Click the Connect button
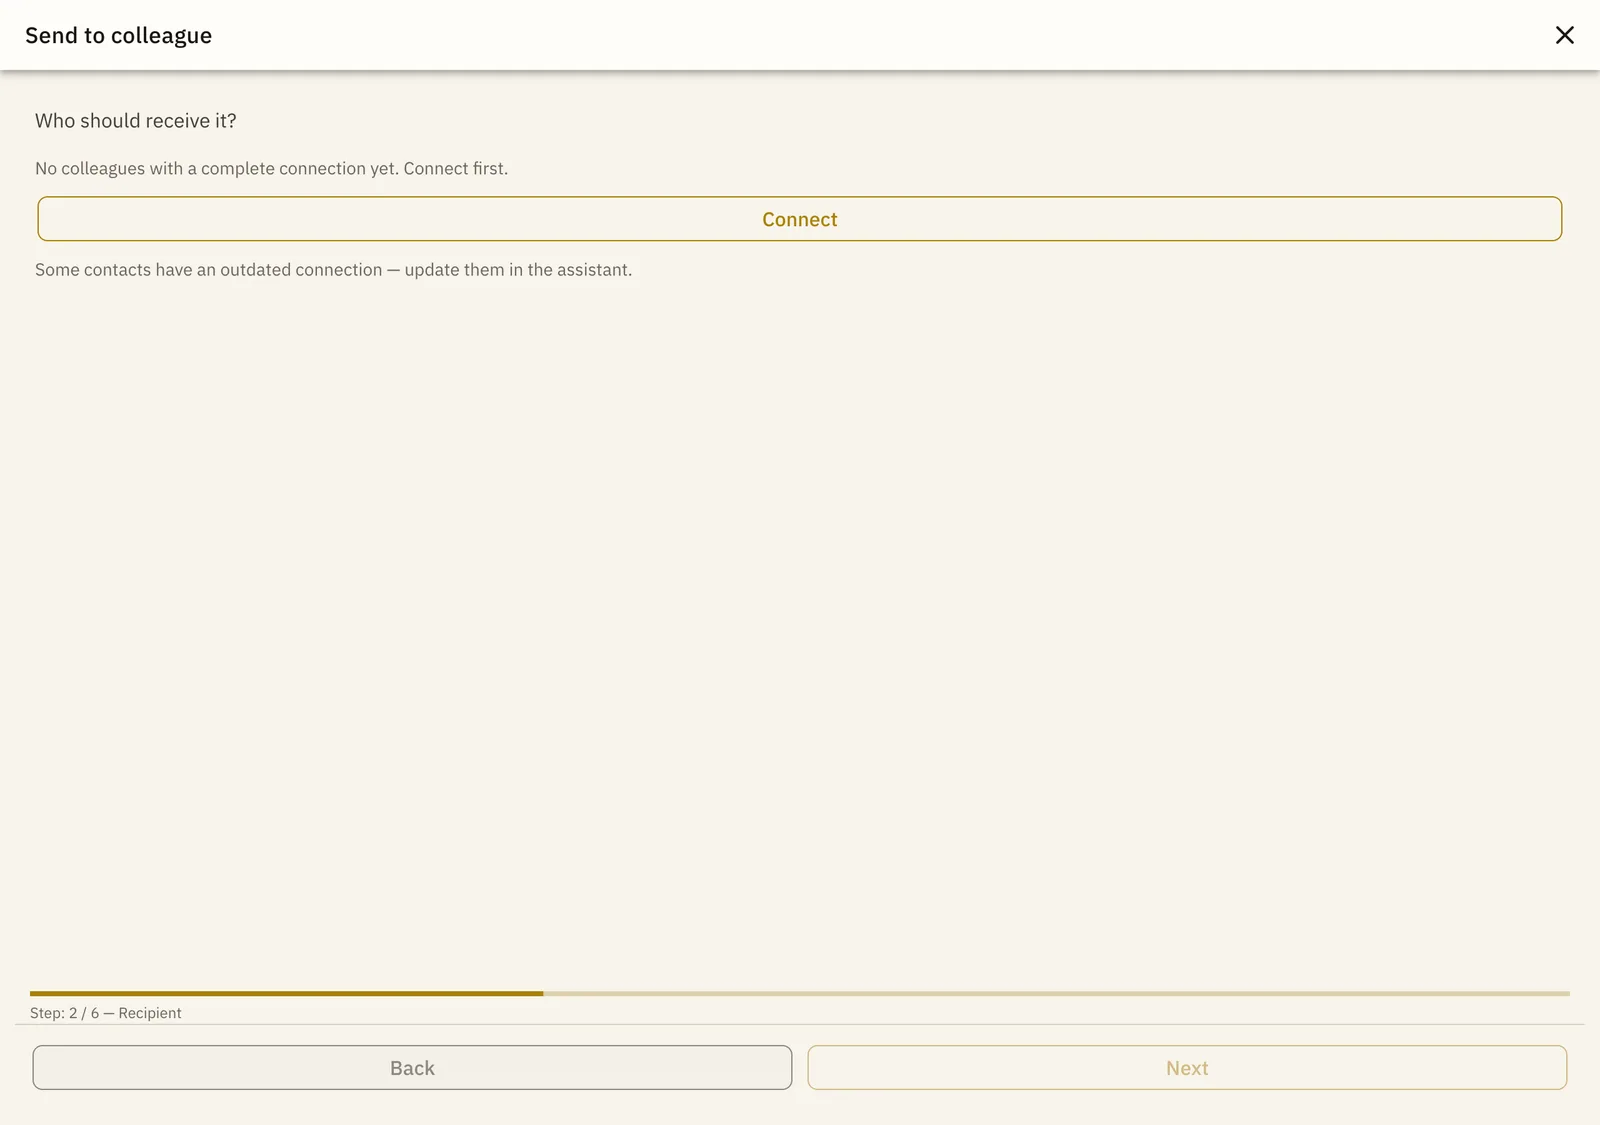The width and height of the screenshot is (1600, 1125). pyautogui.click(x=800, y=219)
